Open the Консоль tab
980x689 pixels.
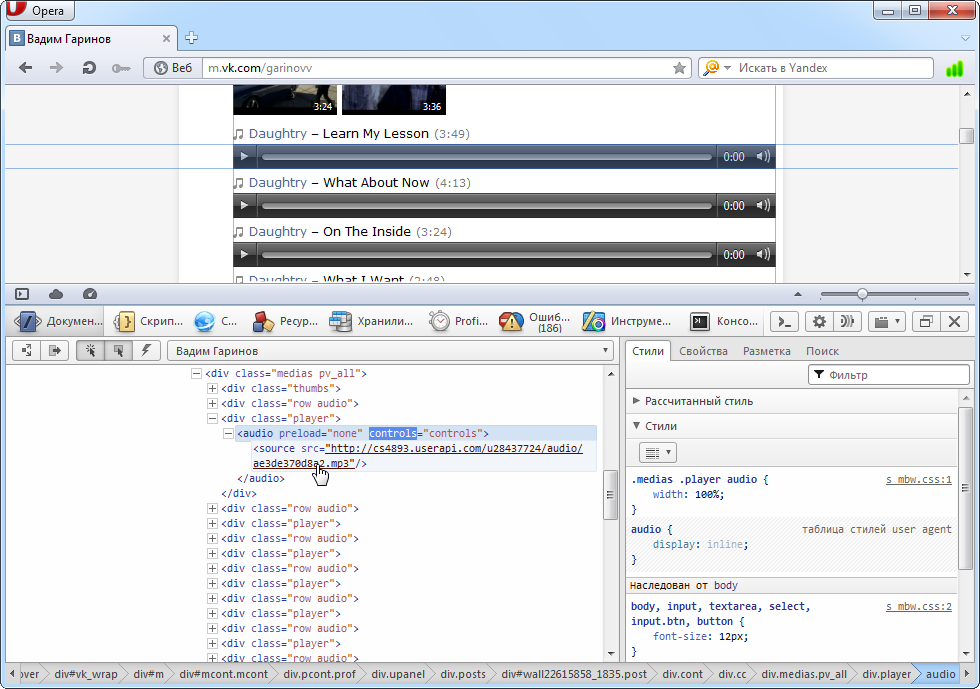[x=724, y=321]
